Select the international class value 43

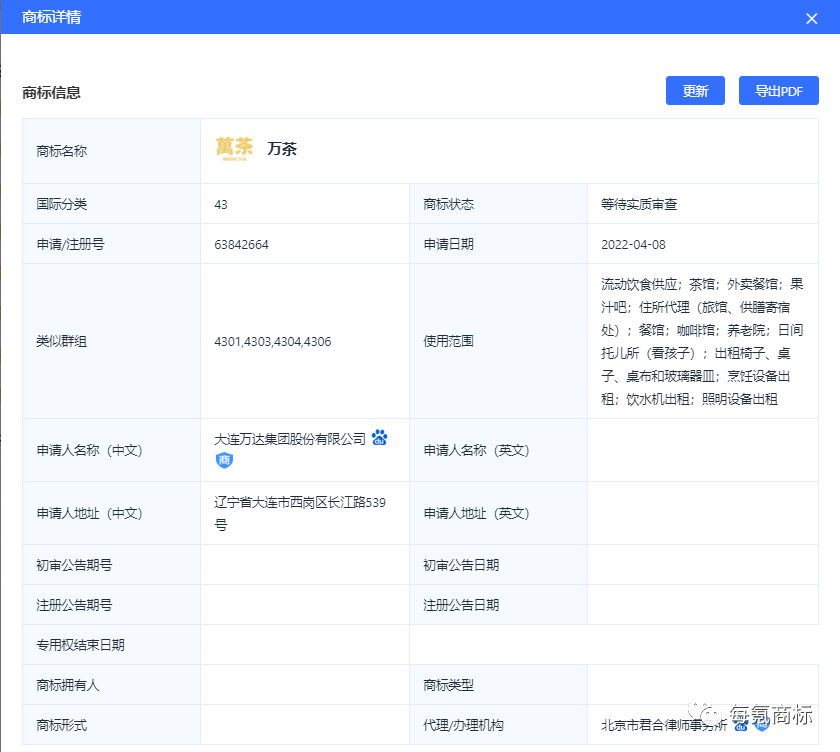tap(221, 205)
